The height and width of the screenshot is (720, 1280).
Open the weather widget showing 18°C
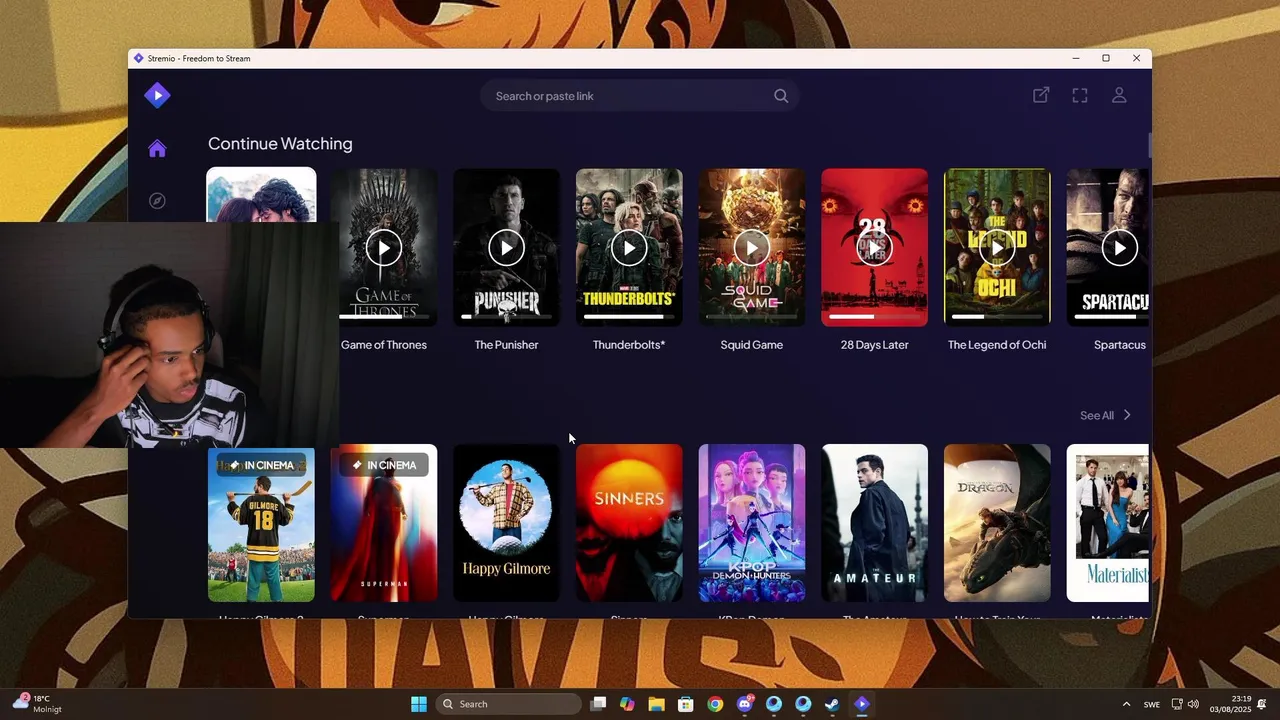37,704
